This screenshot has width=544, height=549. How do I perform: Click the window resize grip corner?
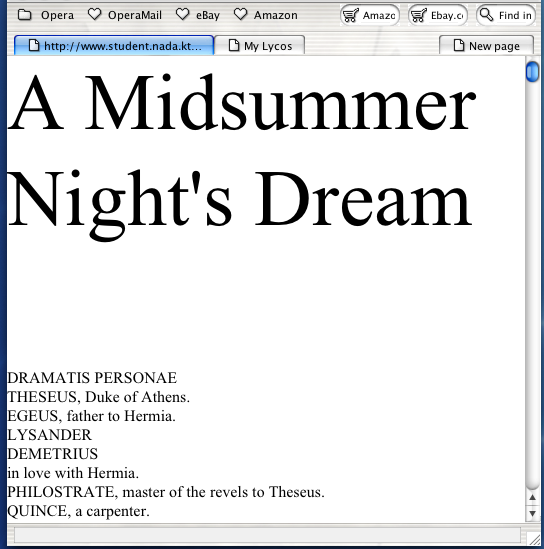(x=535, y=538)
